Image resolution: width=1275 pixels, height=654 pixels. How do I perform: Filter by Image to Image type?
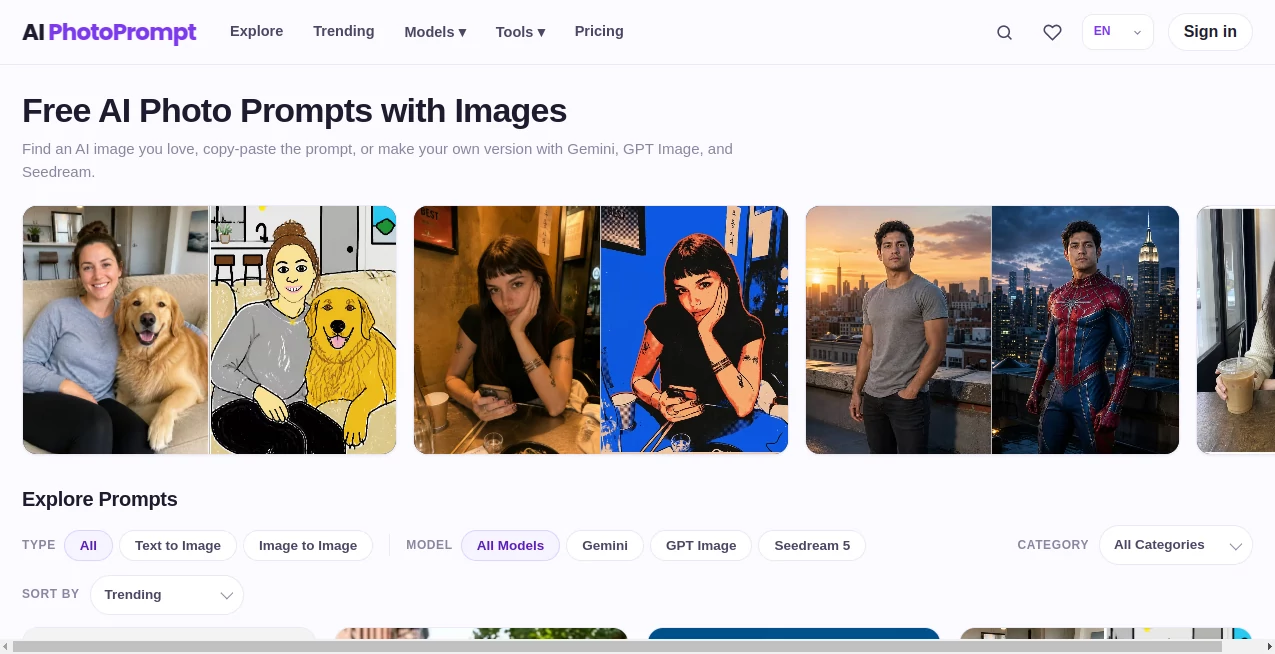(308, 545)
